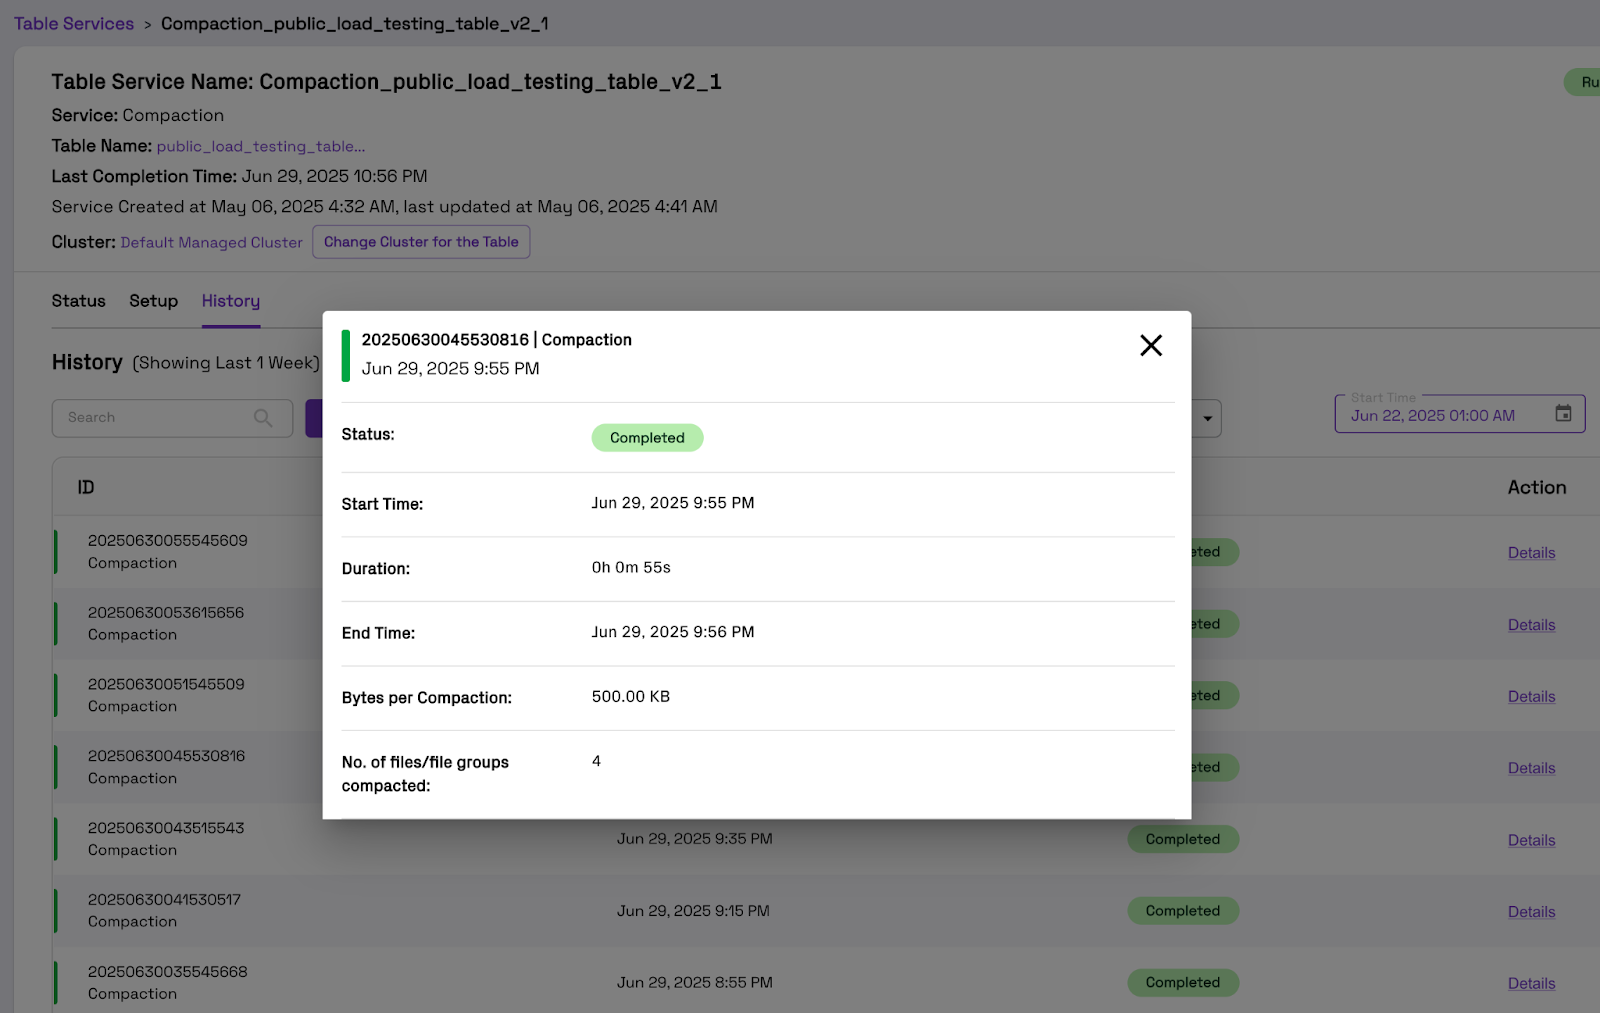Screen dimensions: 1600x1013
Task: Expand the filter dropdown arrow beside the dialog
Action: pos(1207,419)
